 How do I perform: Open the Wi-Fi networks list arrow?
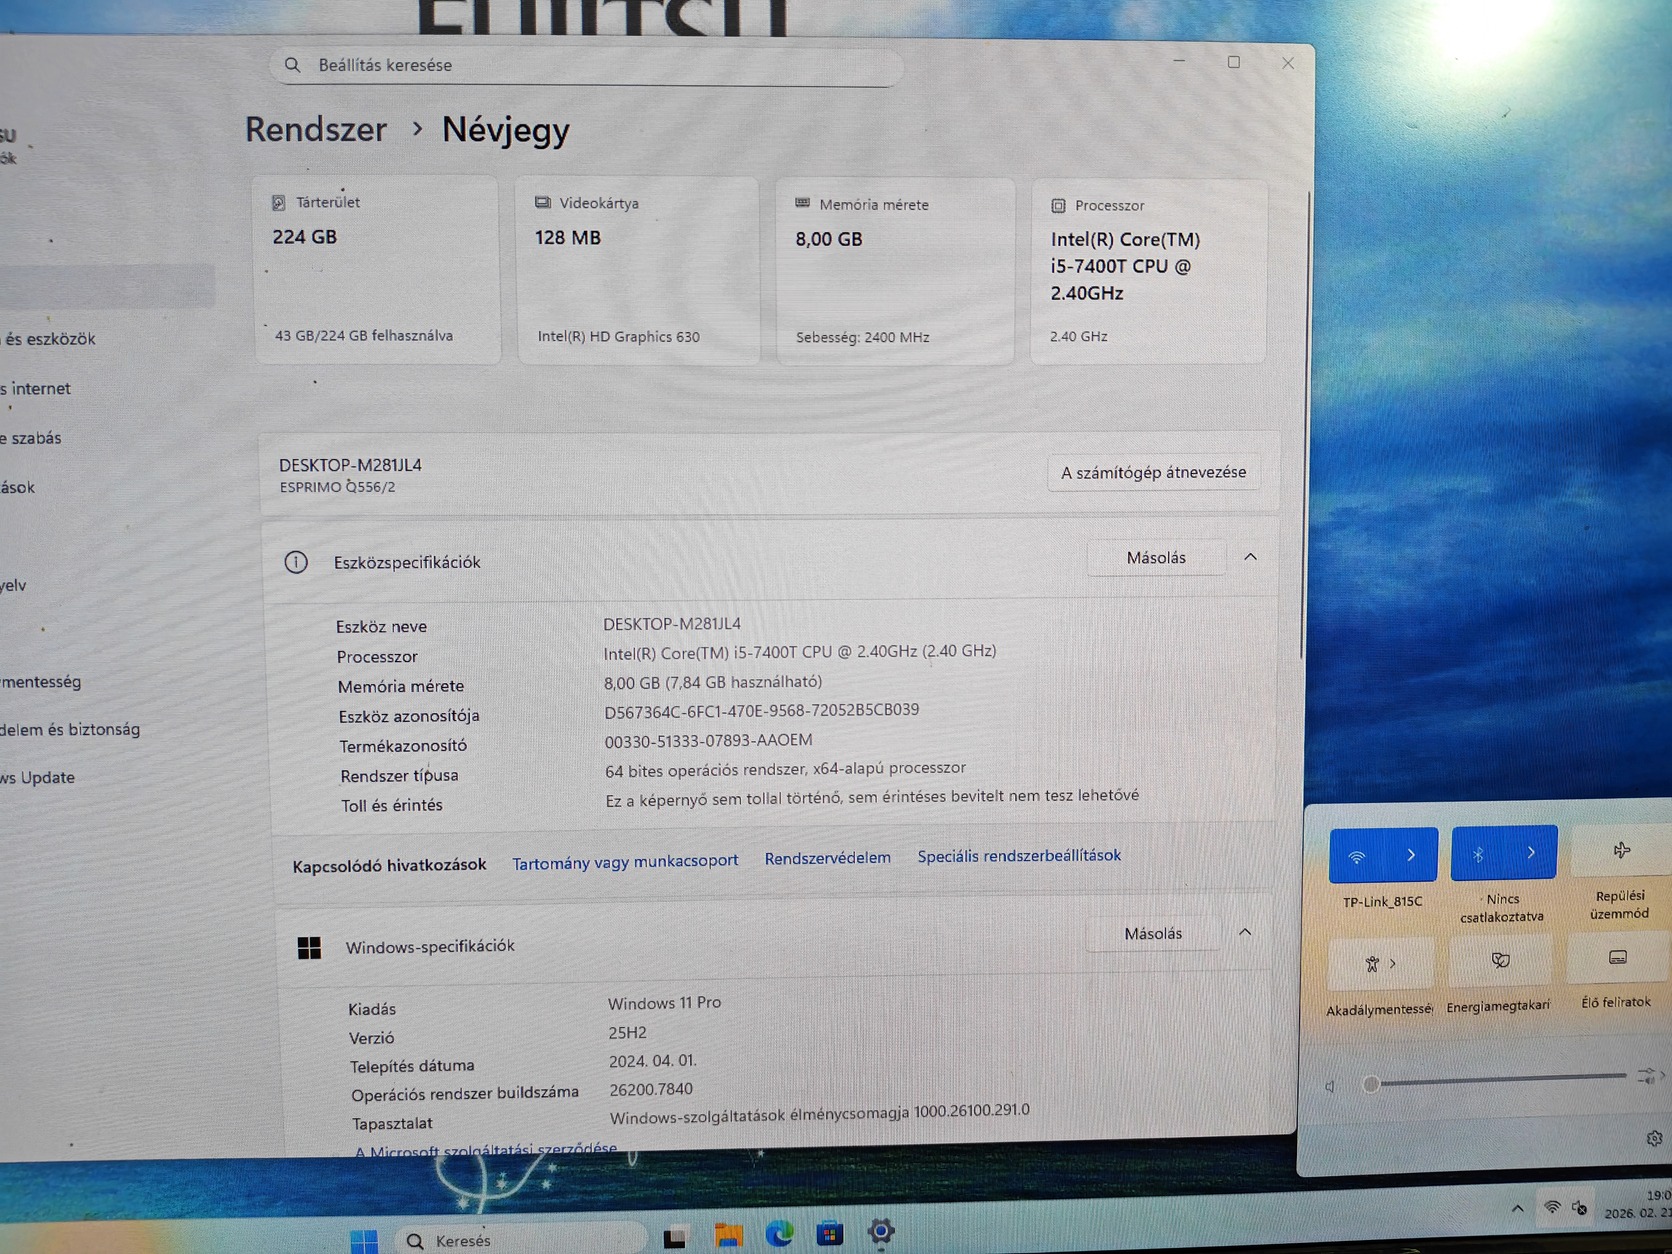coord(1411,855)
